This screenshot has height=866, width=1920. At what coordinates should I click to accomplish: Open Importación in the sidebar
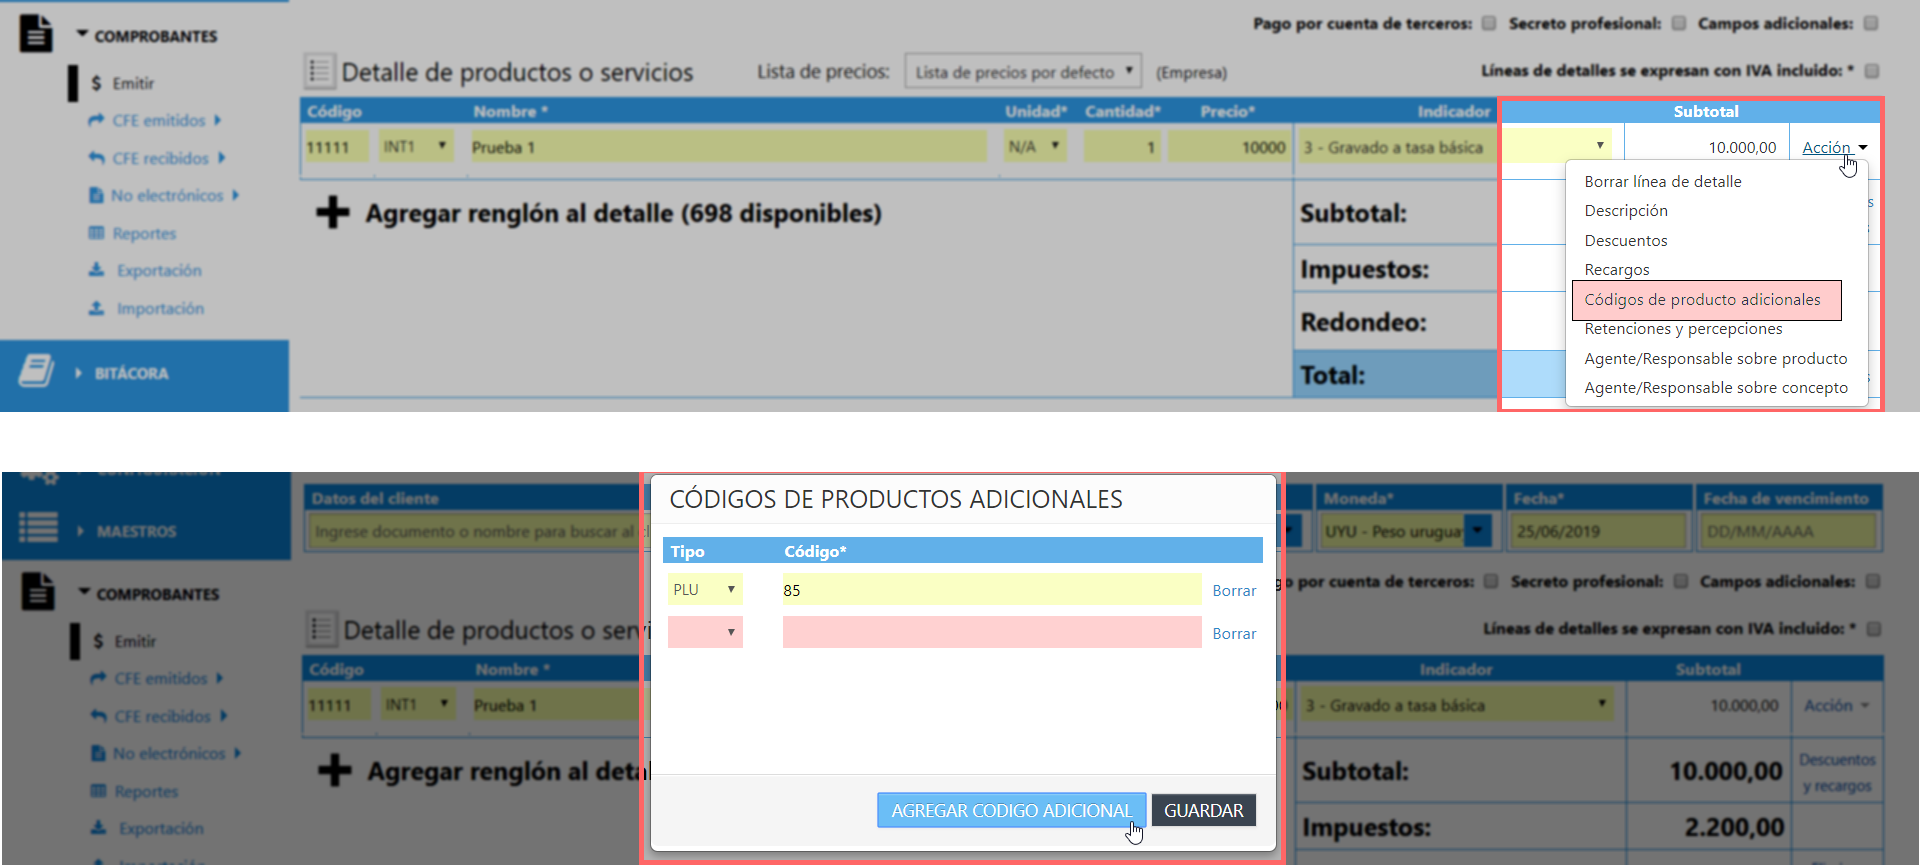(x=160, y=308)
